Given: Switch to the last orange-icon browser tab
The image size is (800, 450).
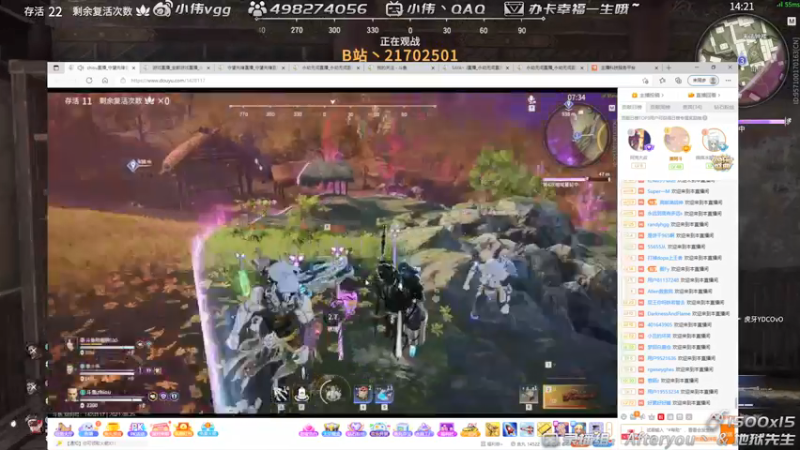Looking at the screenshot, I should tap(624, 67).
